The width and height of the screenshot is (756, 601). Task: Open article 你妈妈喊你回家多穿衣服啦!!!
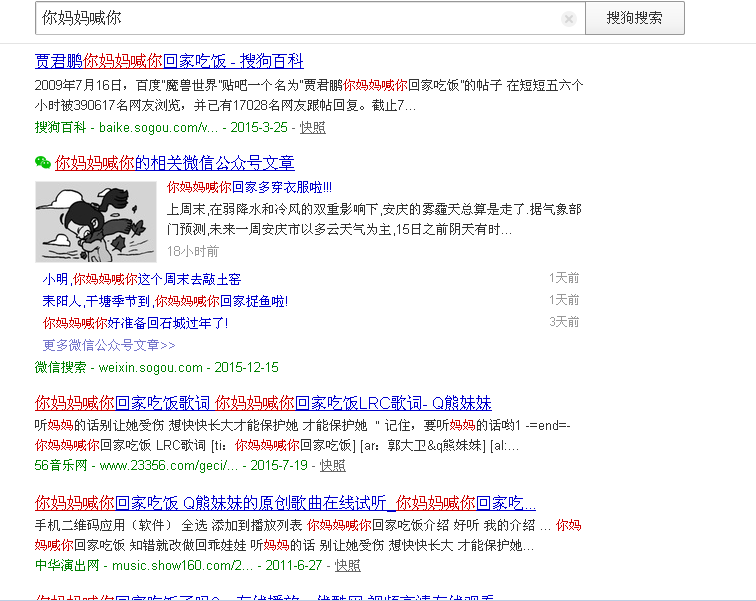(249, 187)
